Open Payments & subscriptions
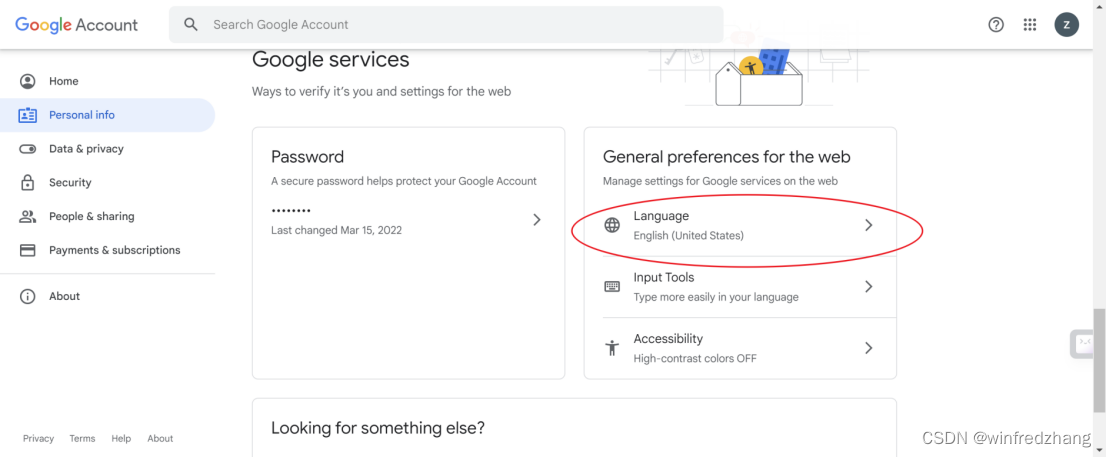This screenshot has height=457, width=1106. click(x=114, y=250)
